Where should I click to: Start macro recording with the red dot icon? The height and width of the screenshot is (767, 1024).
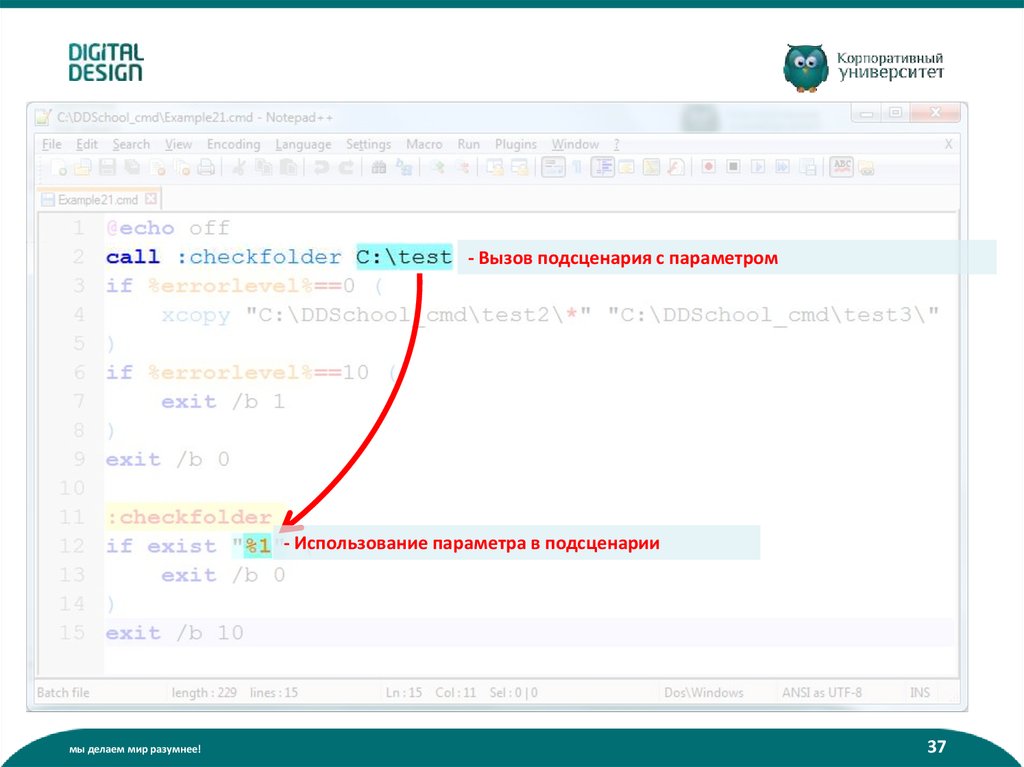(x=708, y=168)
